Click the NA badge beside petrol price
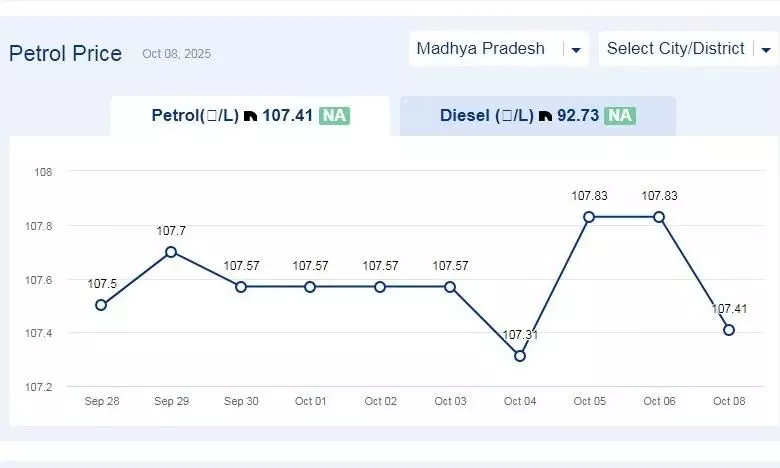The height and width of the screenshot is (468, 780). coord(334,116)
